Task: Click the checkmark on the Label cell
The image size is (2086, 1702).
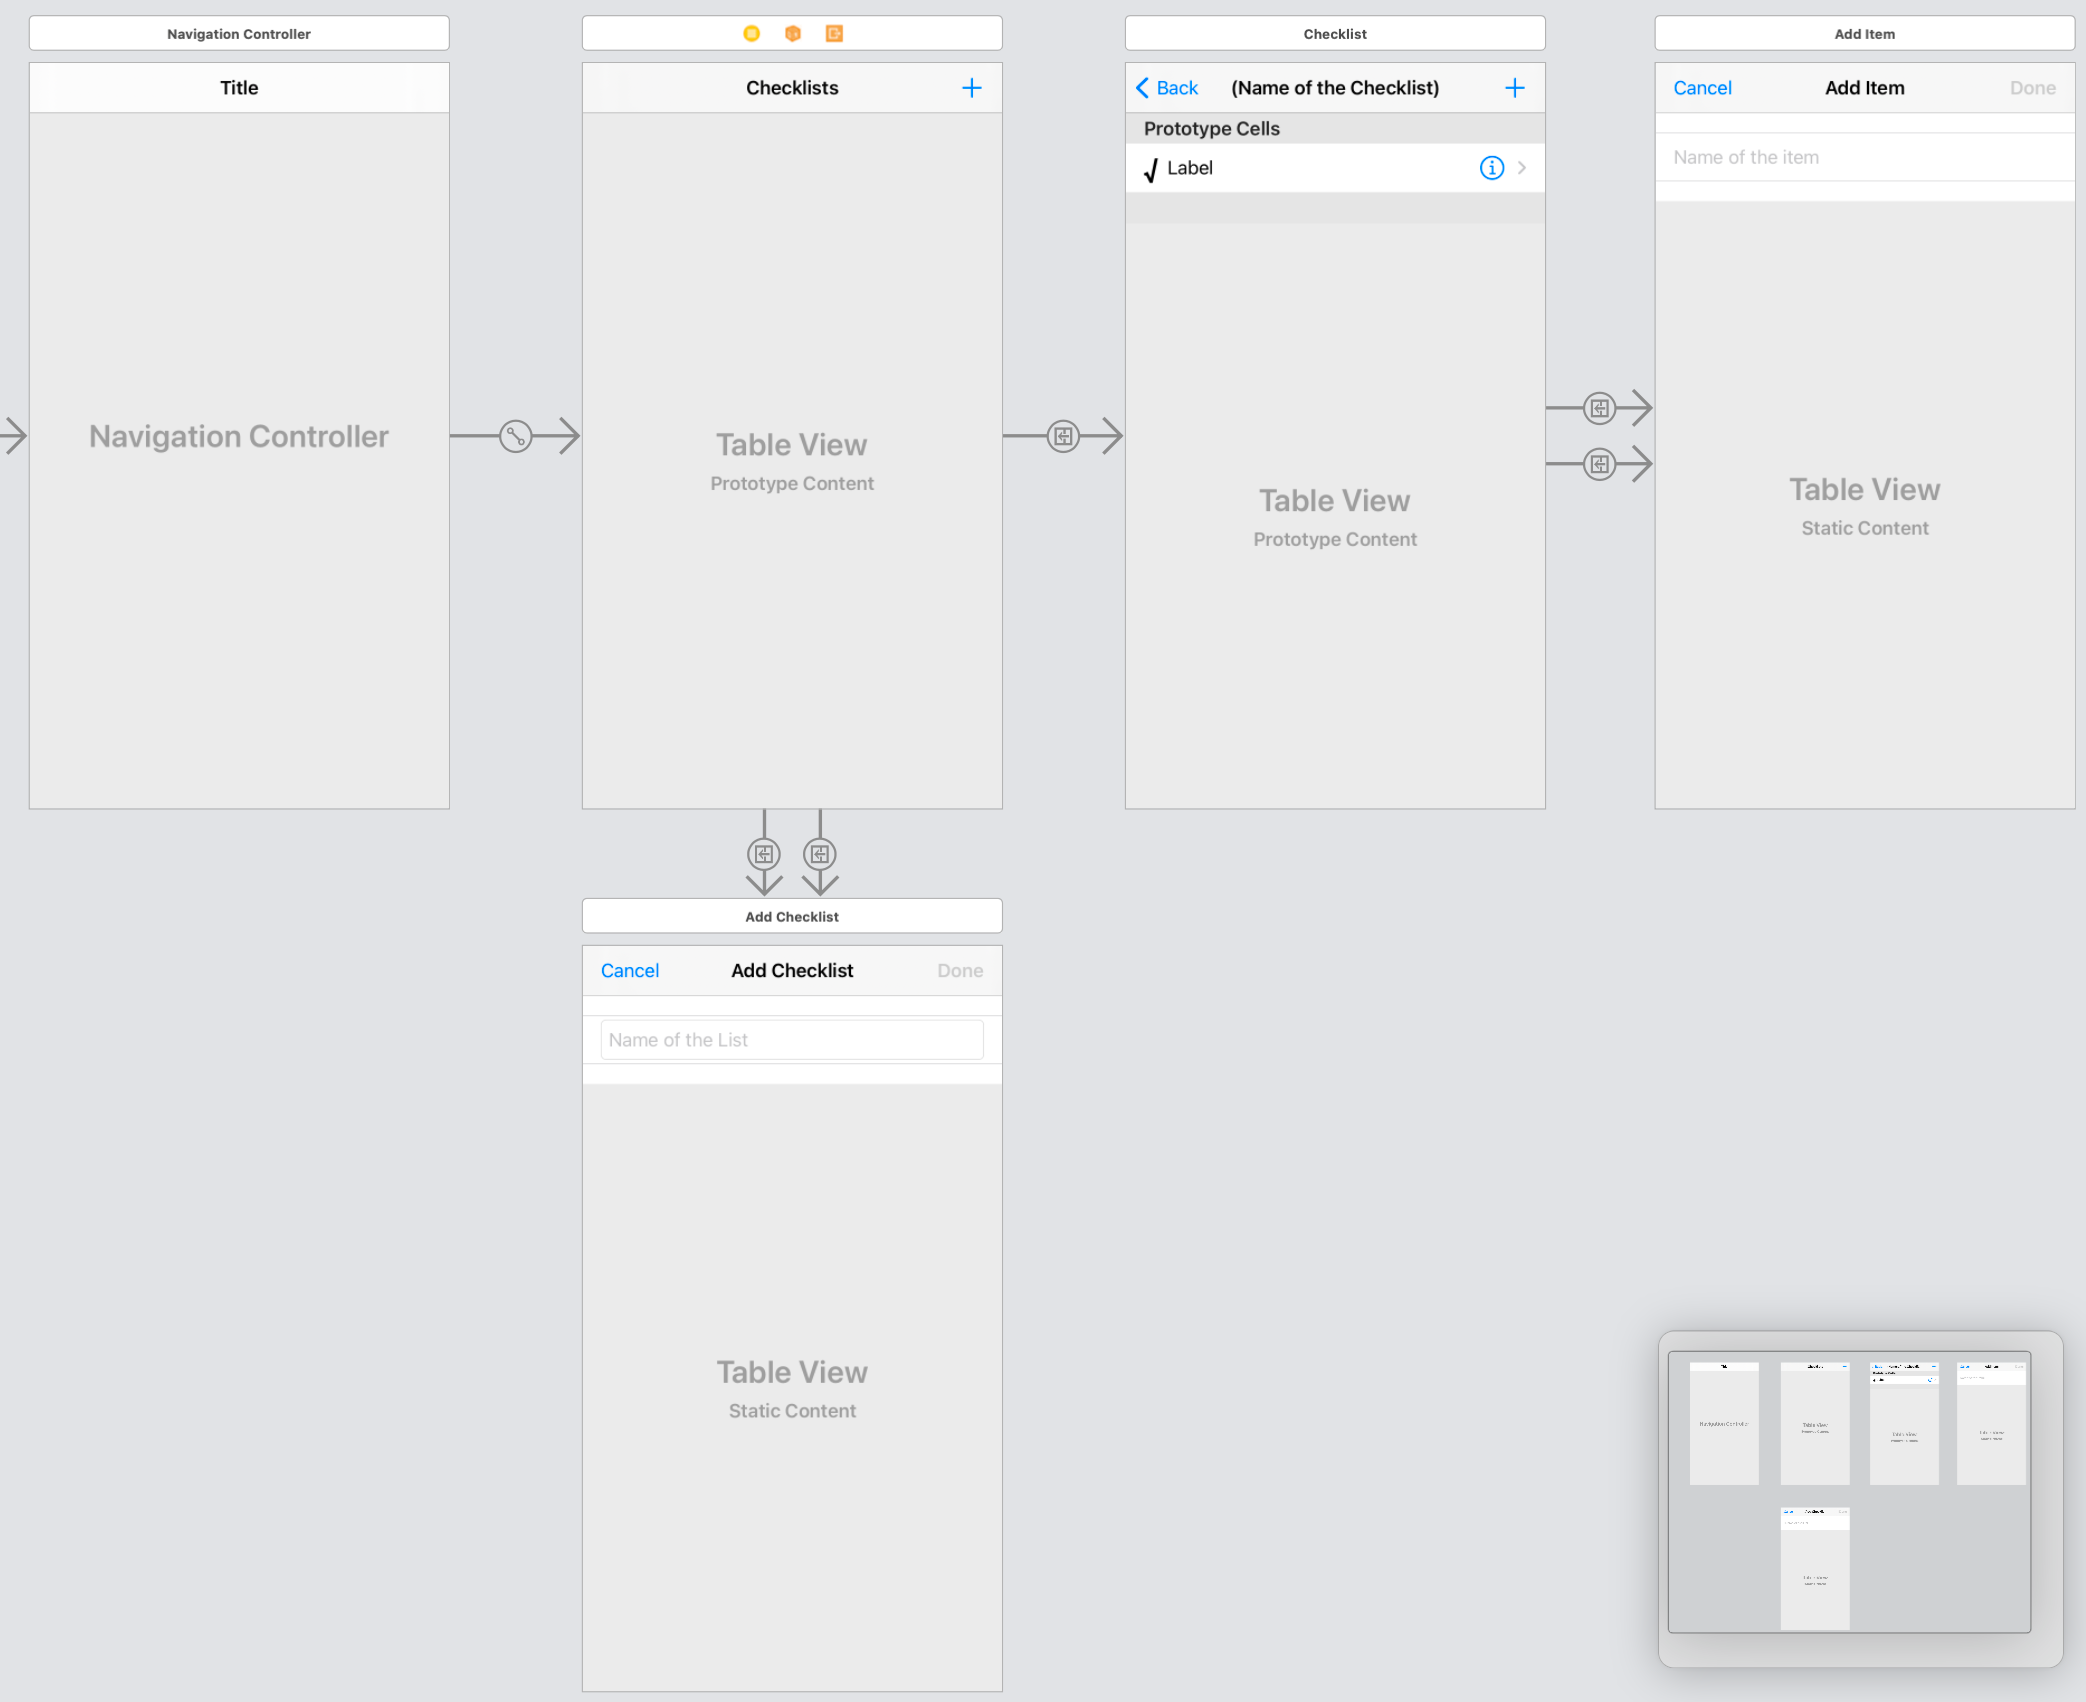Action: 1150,169
